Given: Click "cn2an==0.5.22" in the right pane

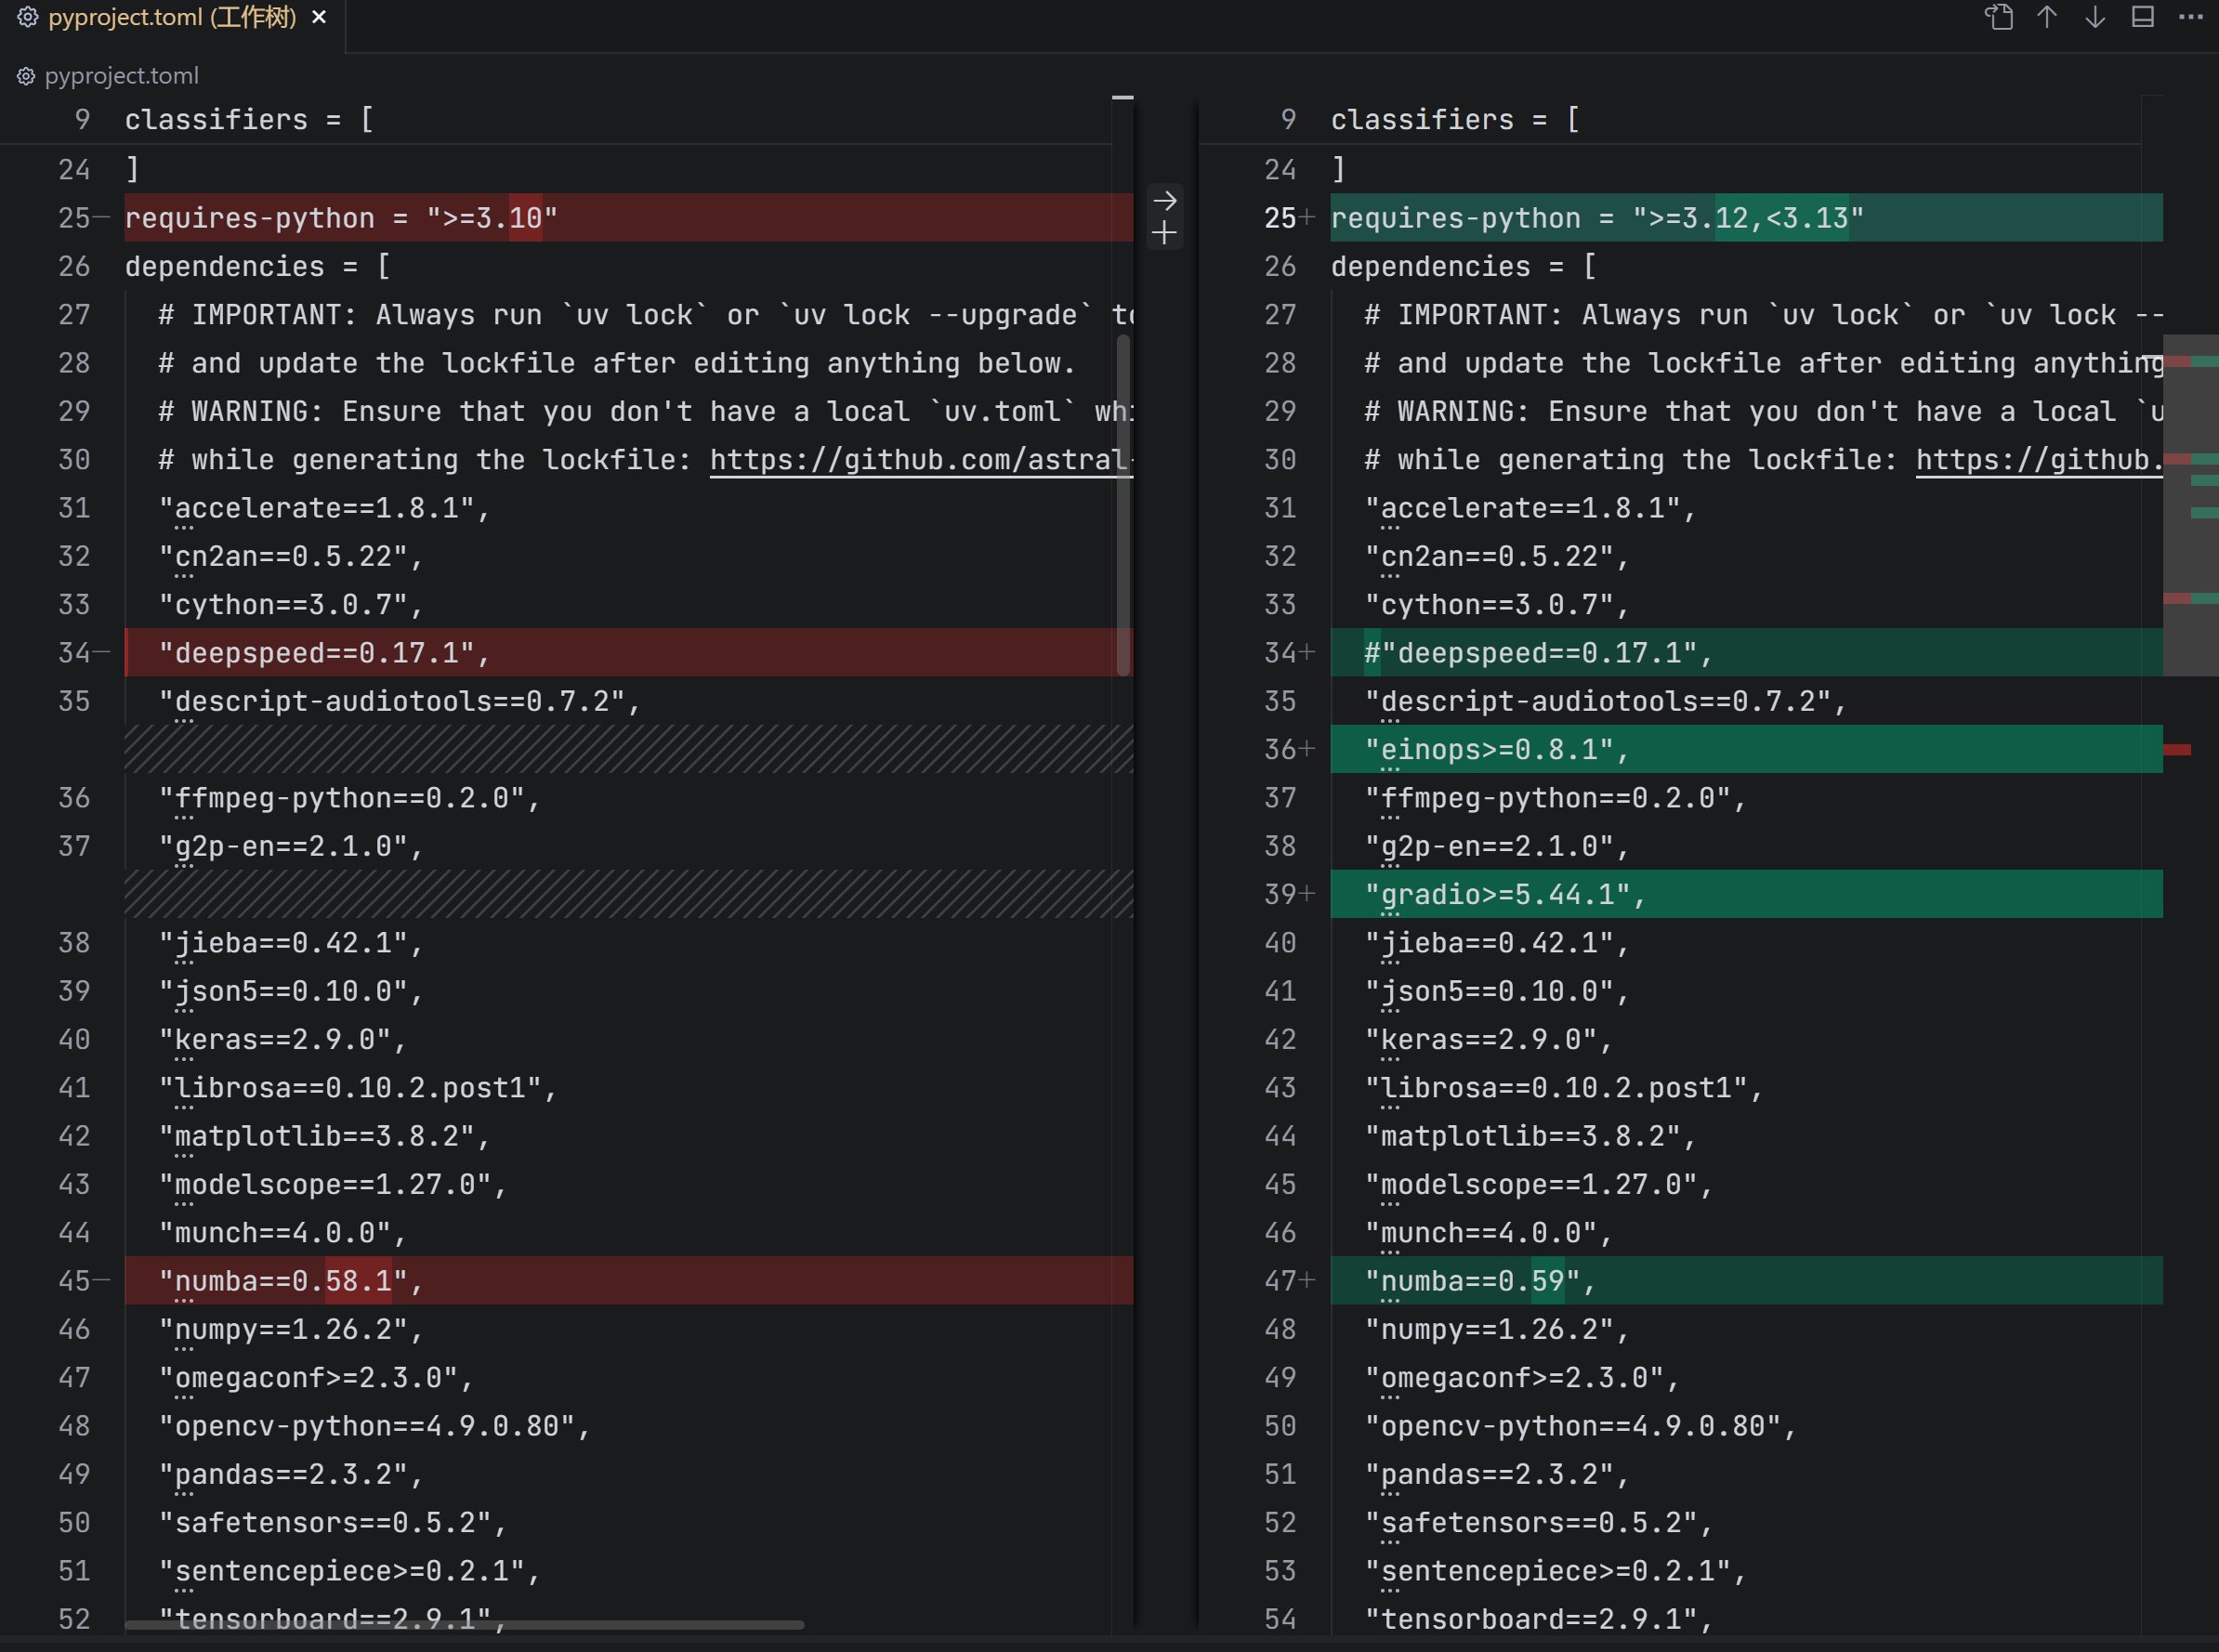Looking at the screenshot, I should [1497, 557].
